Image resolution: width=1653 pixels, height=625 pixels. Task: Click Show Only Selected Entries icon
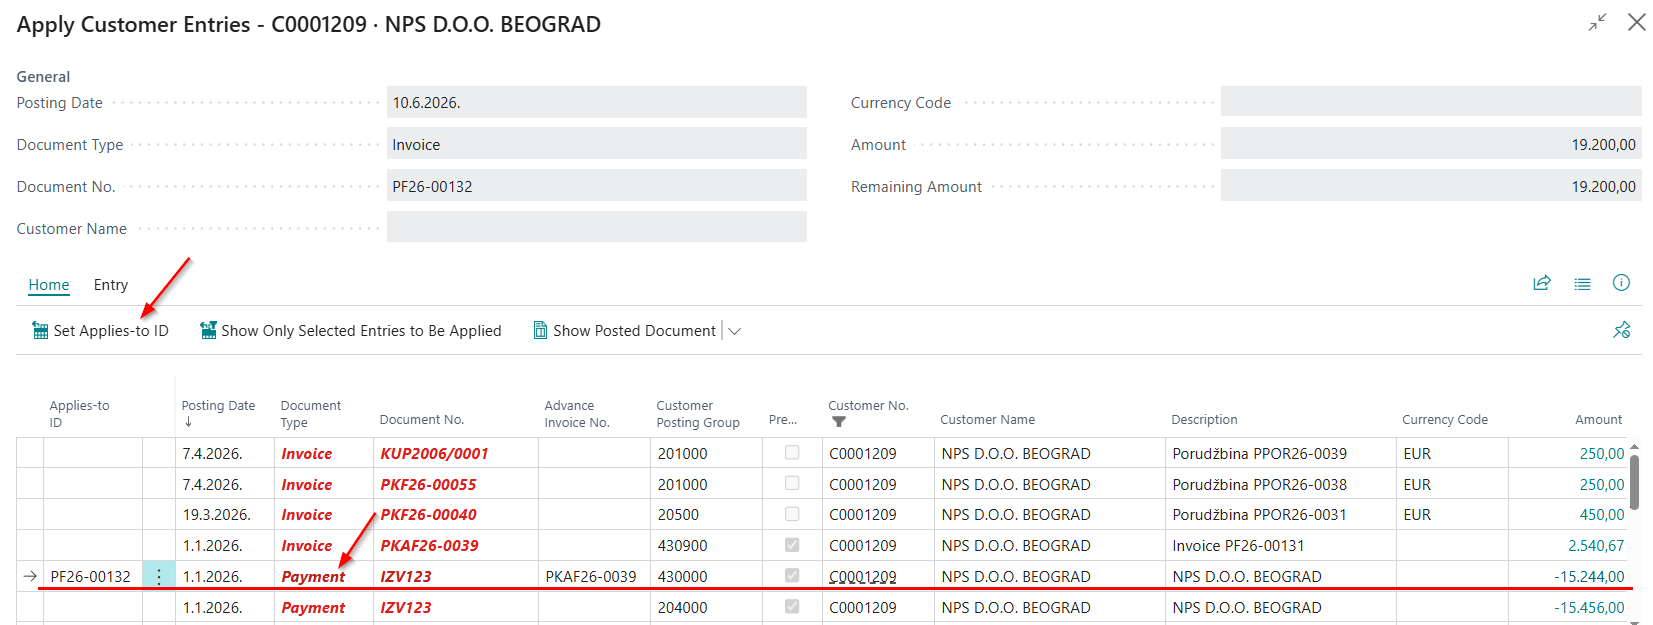point(208,331)
